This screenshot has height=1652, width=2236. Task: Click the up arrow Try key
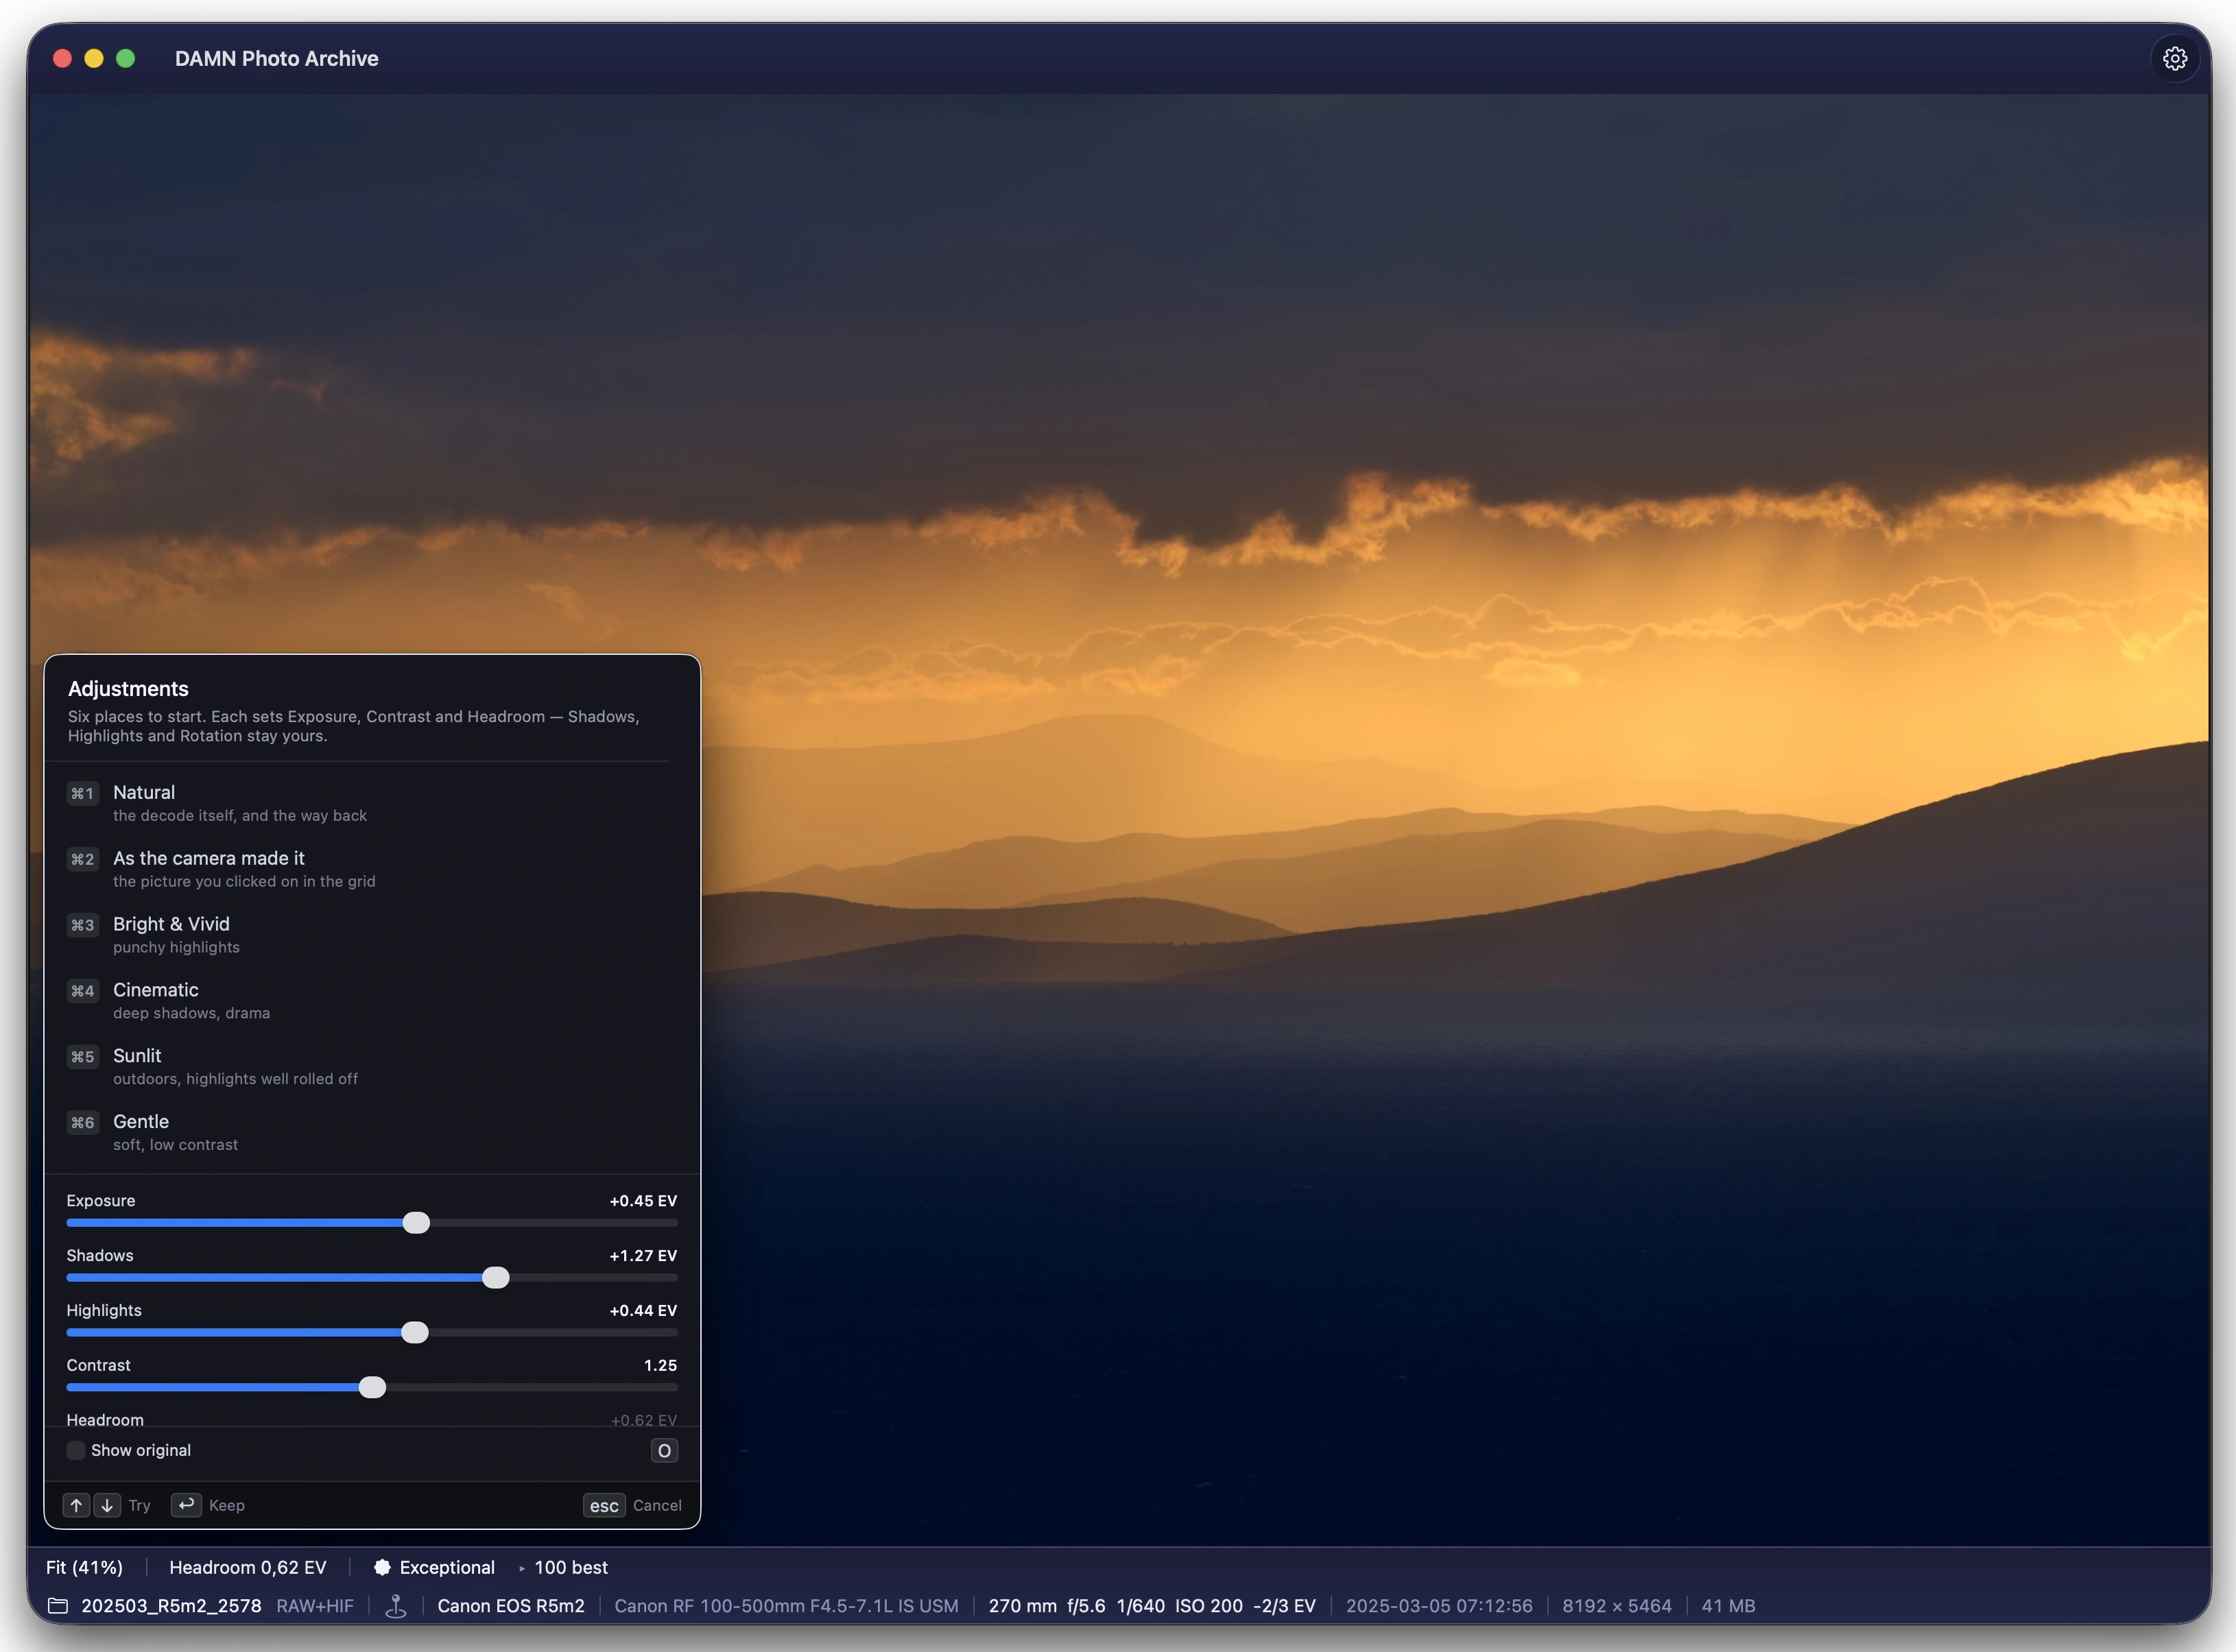76,1506
